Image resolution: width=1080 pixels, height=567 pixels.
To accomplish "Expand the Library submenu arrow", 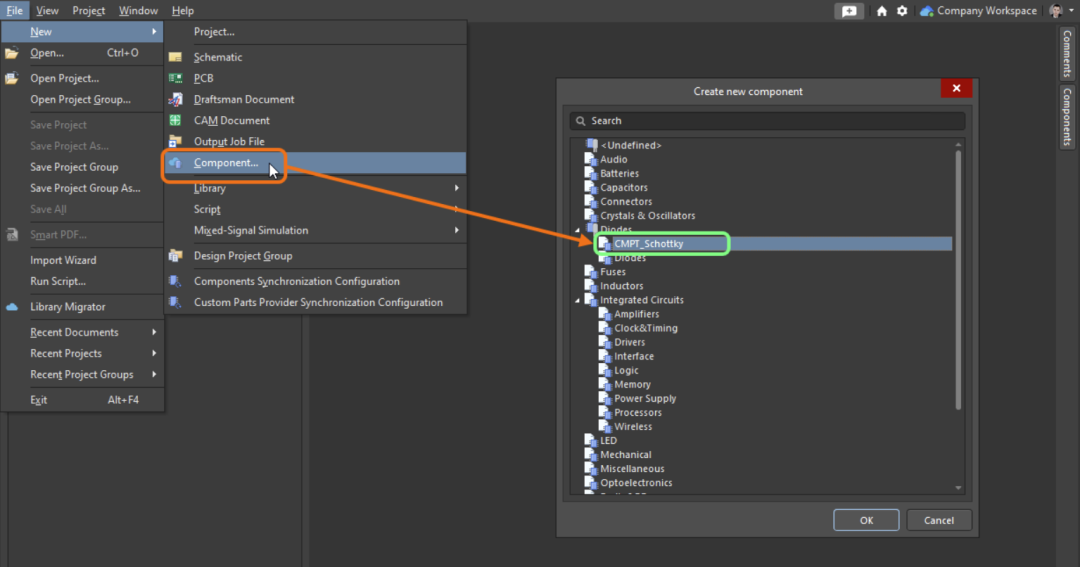I will [457, 188].
